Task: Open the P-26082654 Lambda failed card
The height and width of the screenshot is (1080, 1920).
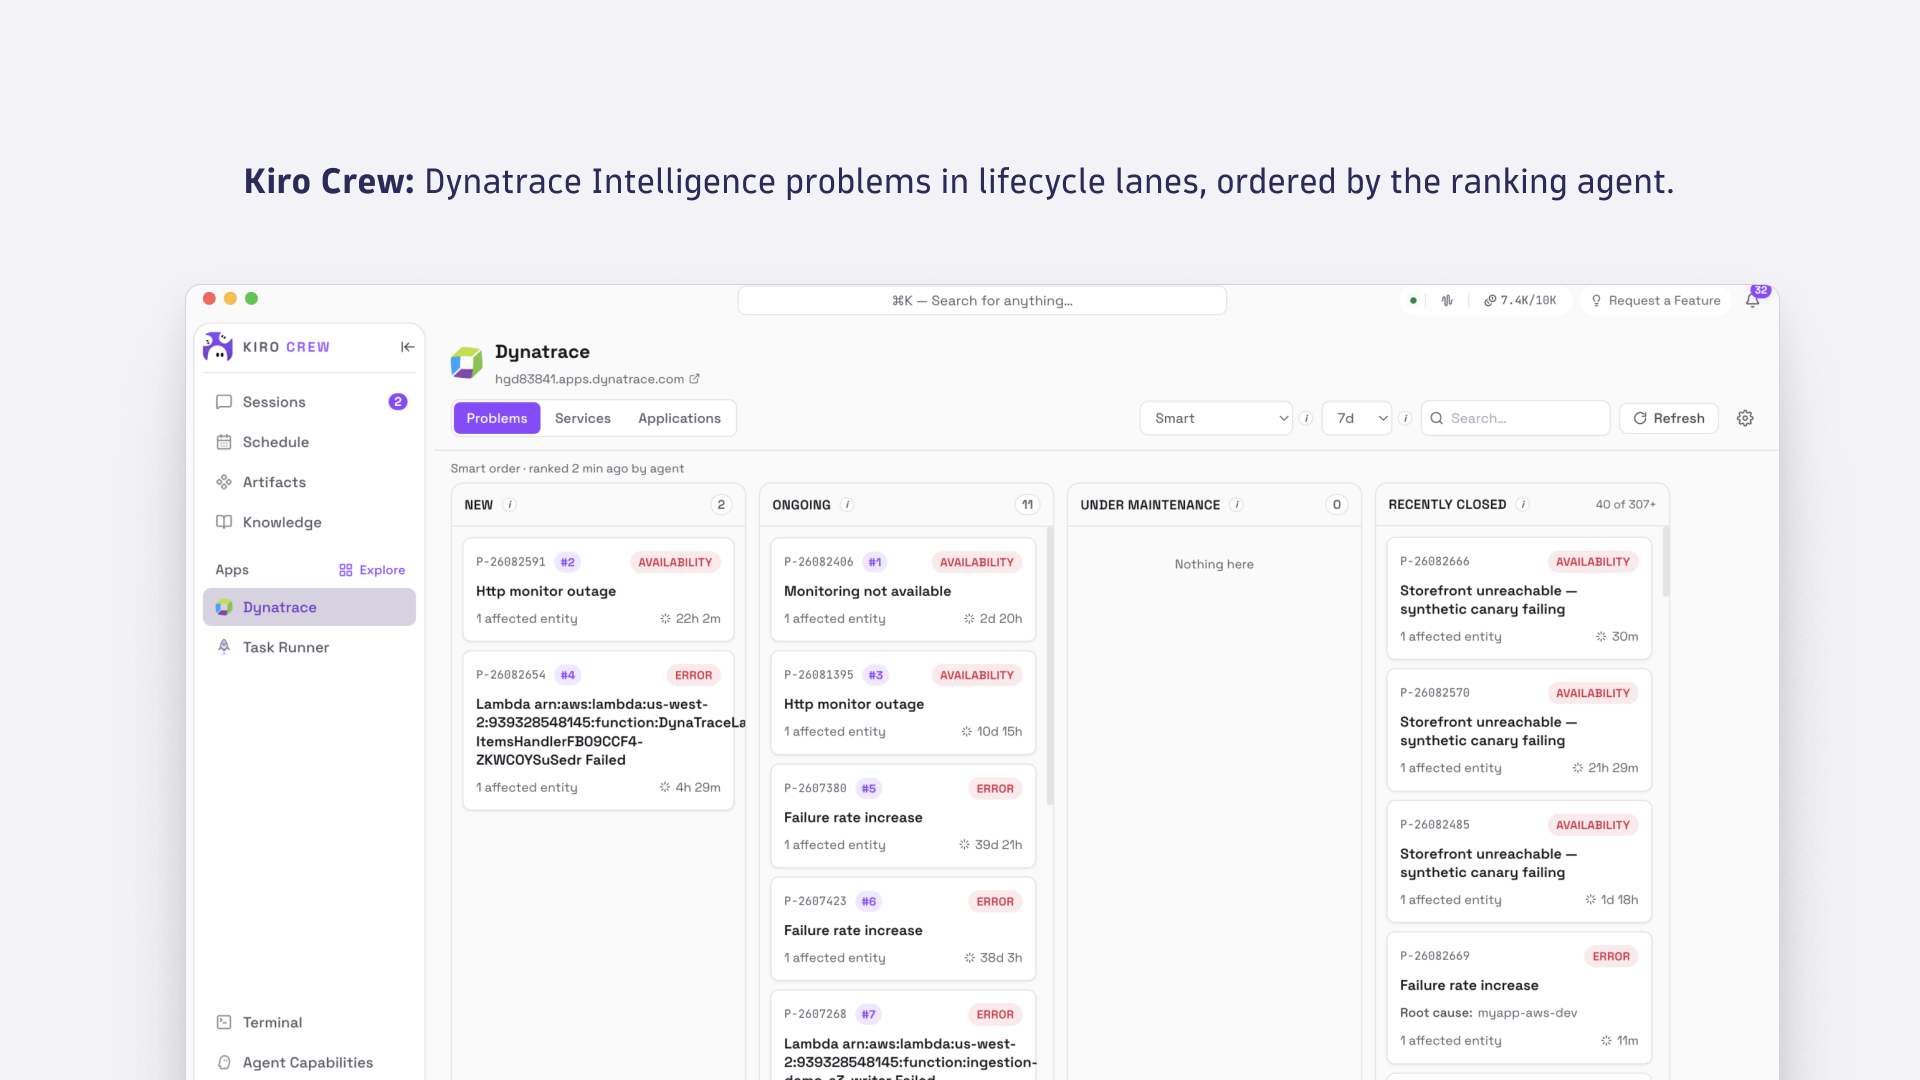Action: point(598,730)
